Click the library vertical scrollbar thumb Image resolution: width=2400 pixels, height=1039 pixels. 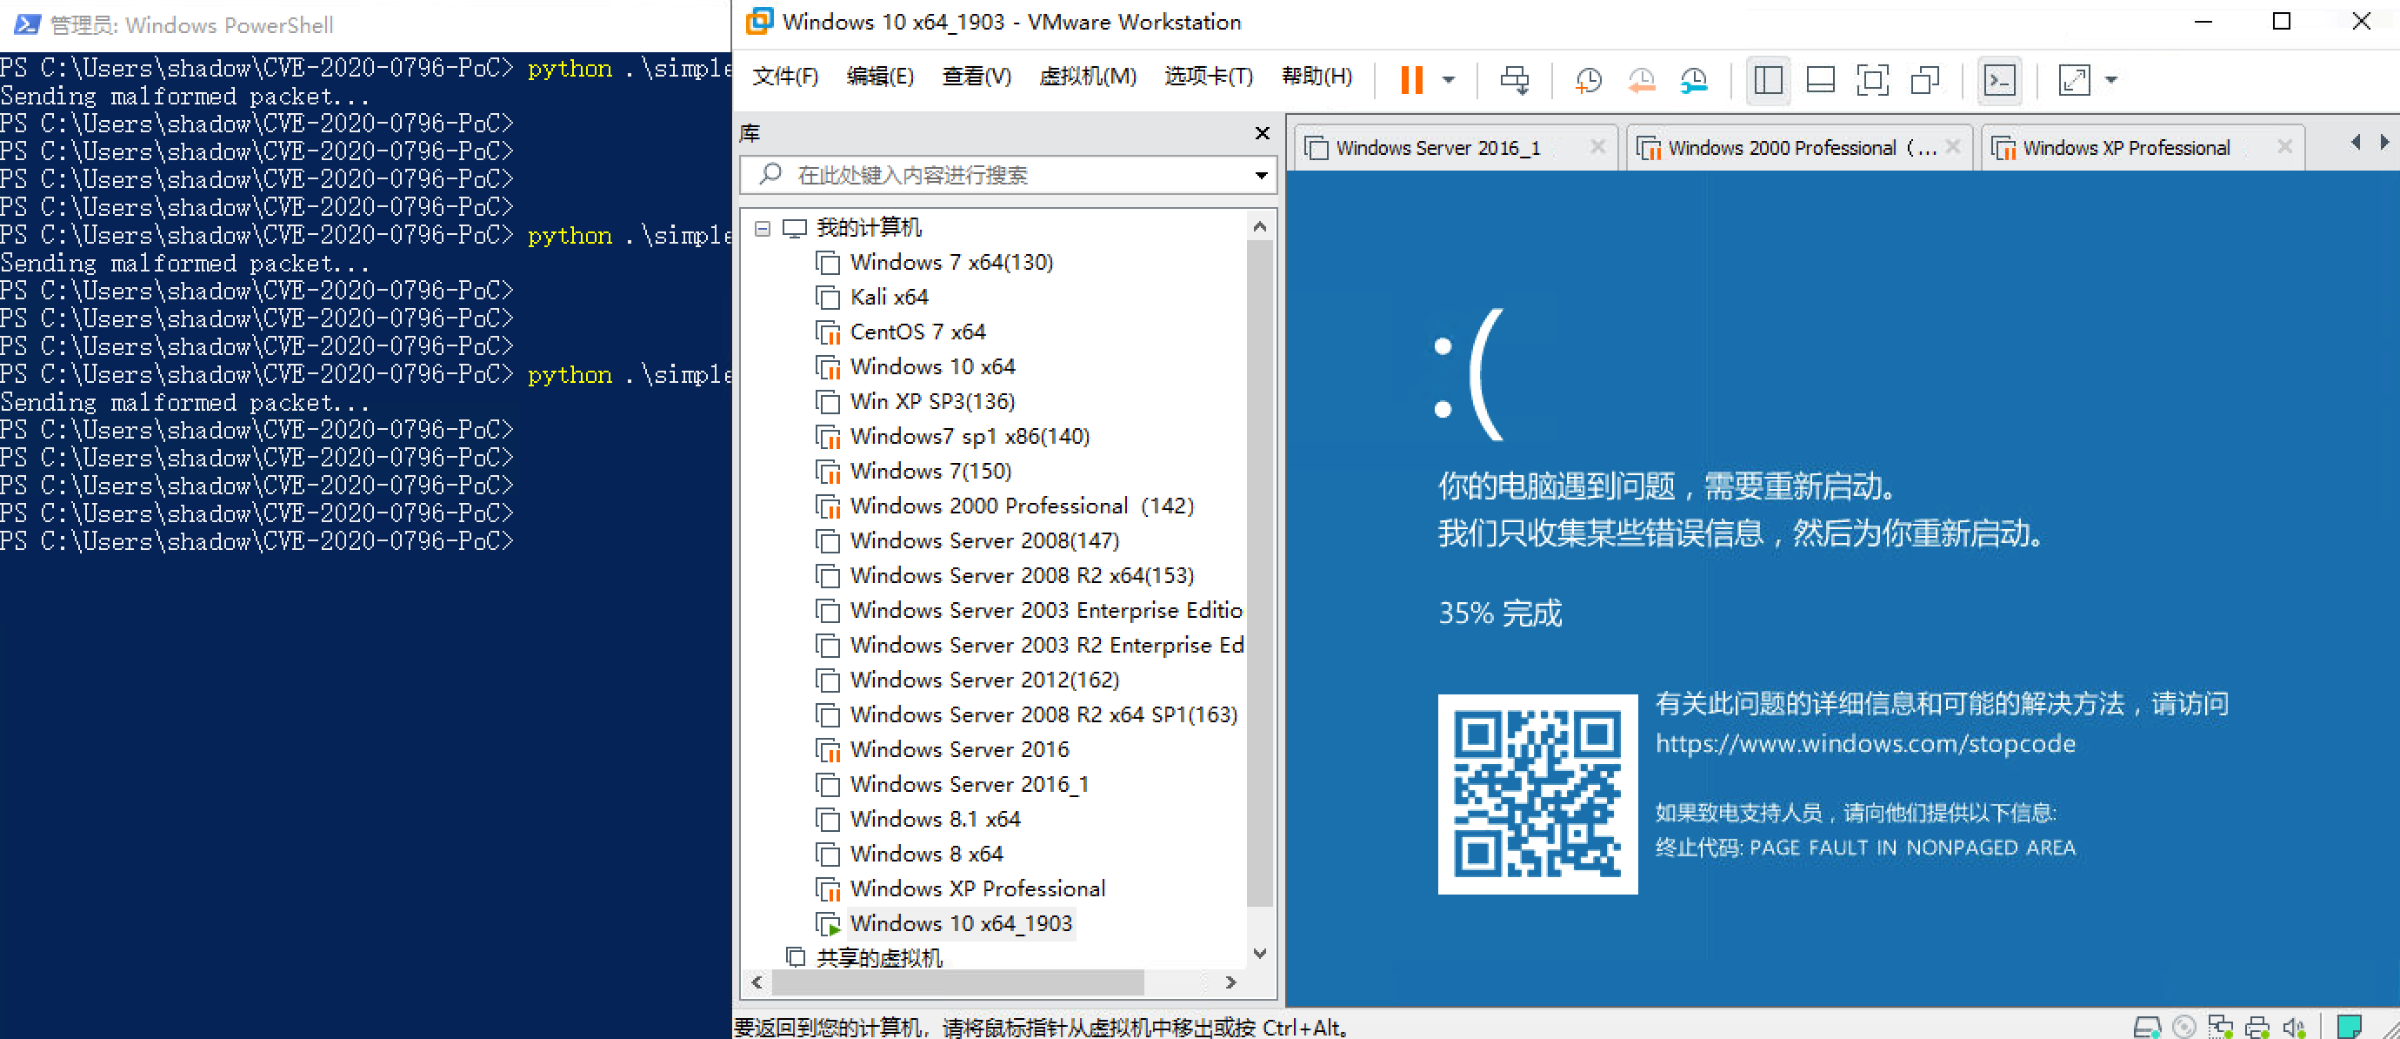click(1260, 572)
